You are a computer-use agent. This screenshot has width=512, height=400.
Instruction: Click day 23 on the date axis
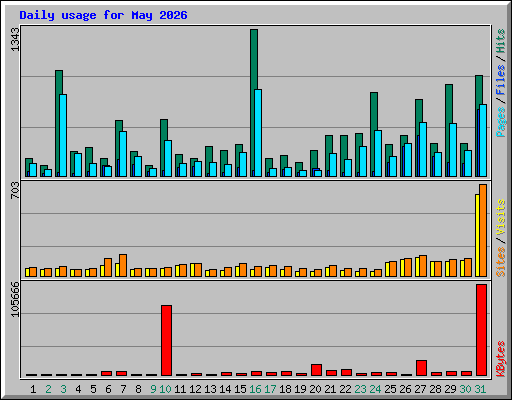[360, 389]
